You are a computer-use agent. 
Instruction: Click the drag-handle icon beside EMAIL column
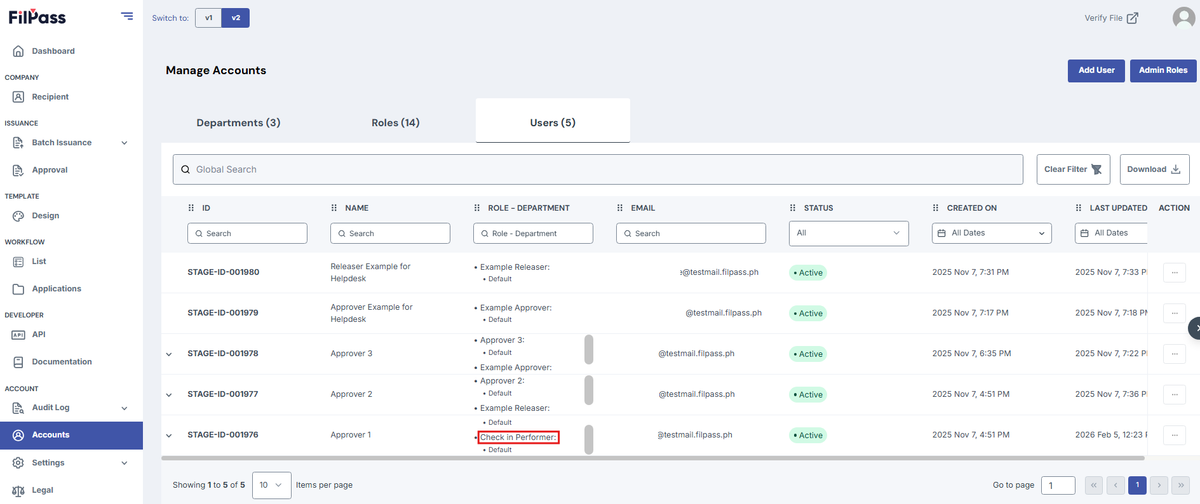click(x=620, y=208)
